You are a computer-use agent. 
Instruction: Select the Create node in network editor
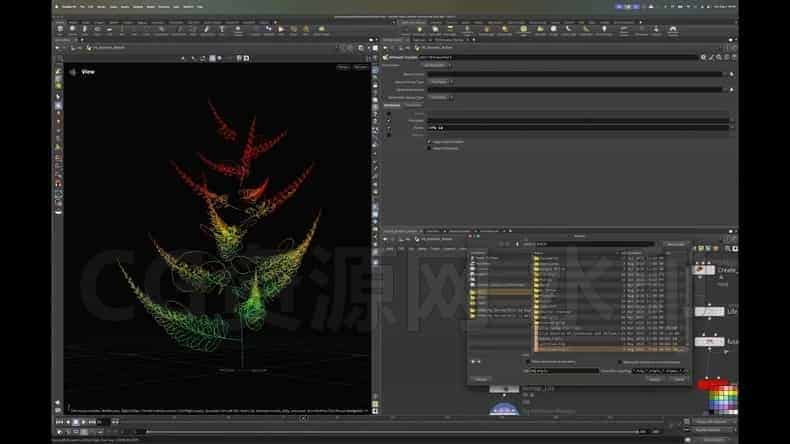[x=703, y=270]
